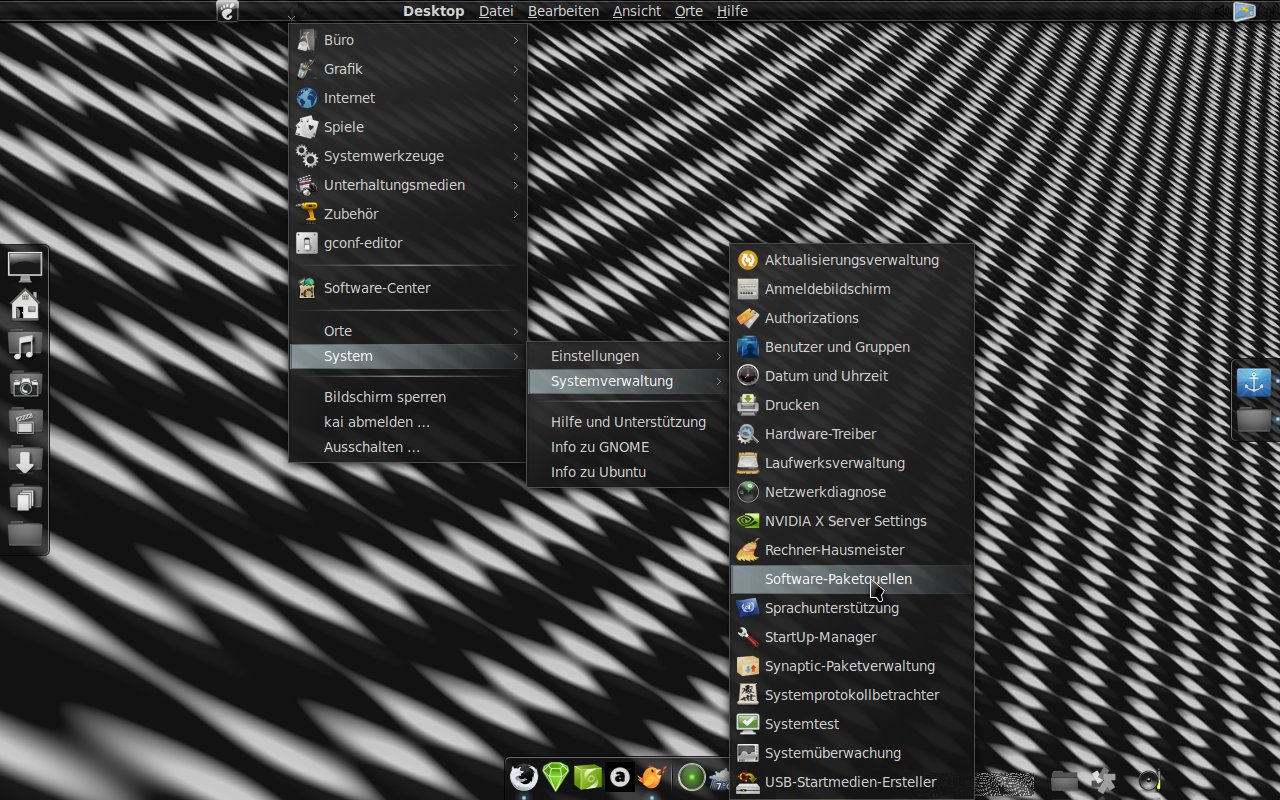
Task: Launch NVIDIA X Server Settings
Action: [852, 521]
